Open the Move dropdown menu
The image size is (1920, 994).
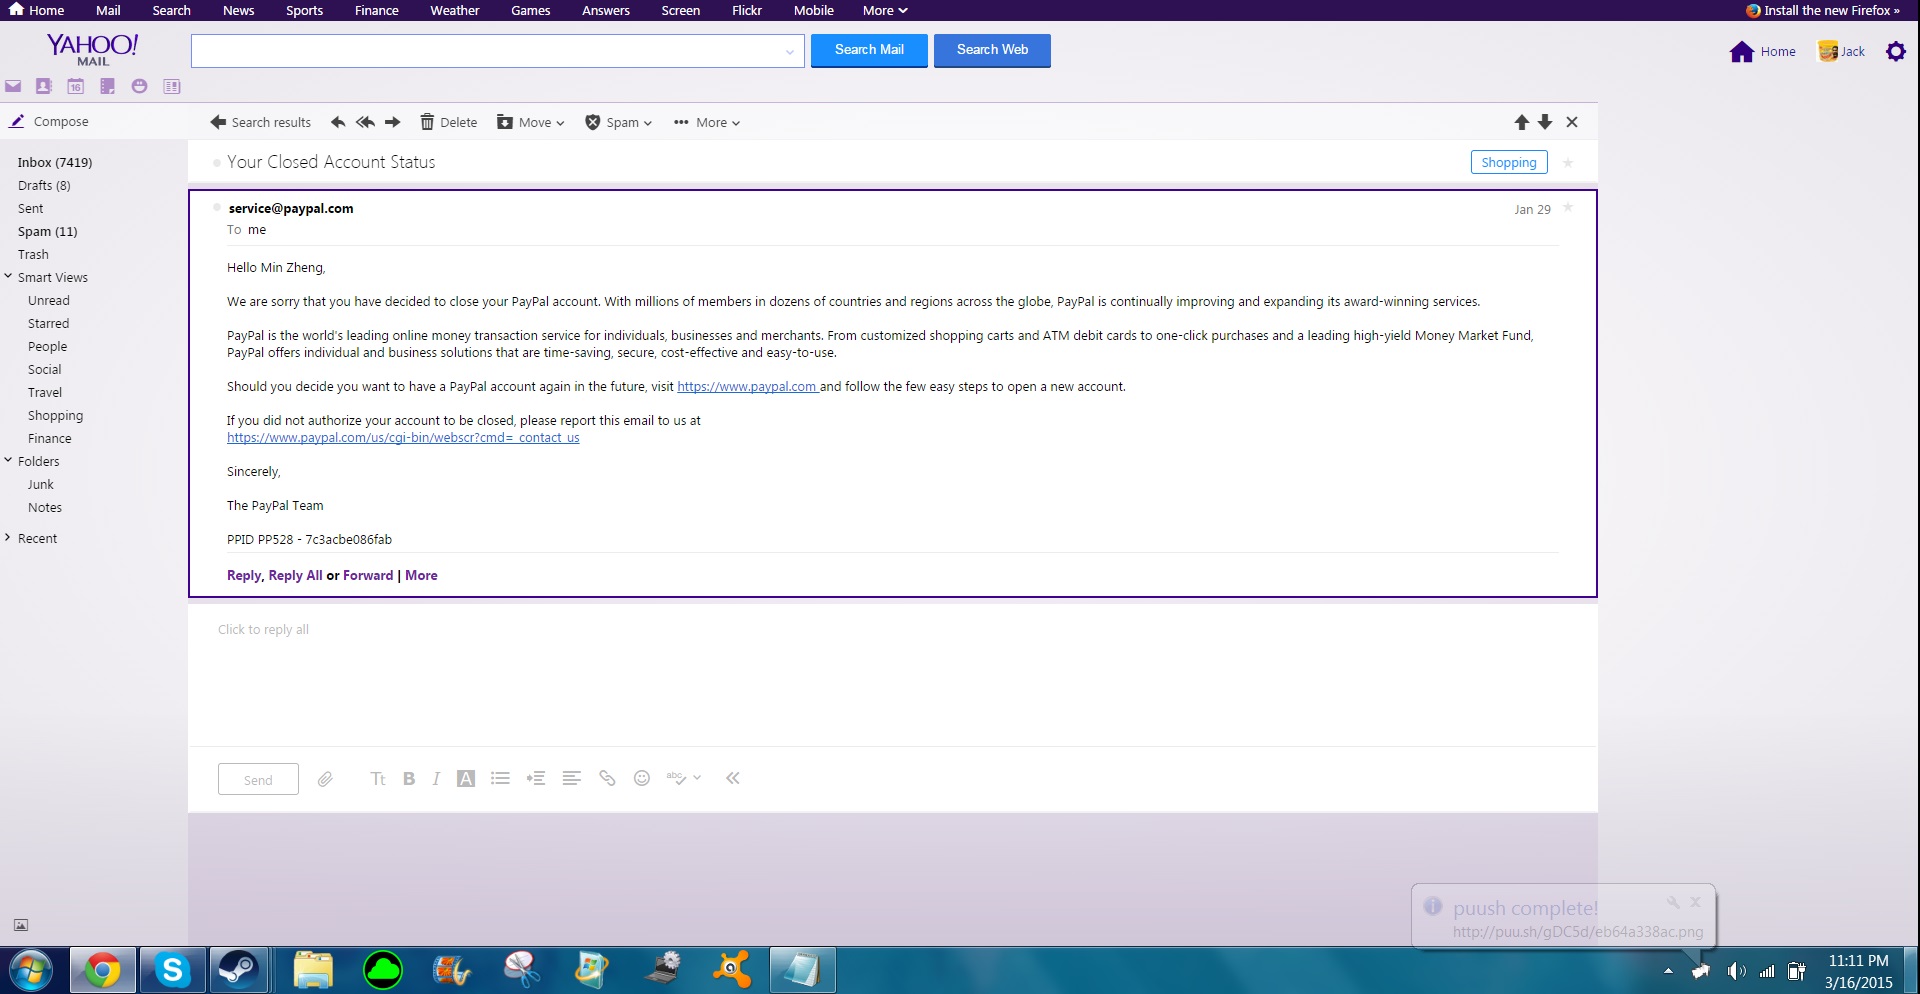pos(532,122)
